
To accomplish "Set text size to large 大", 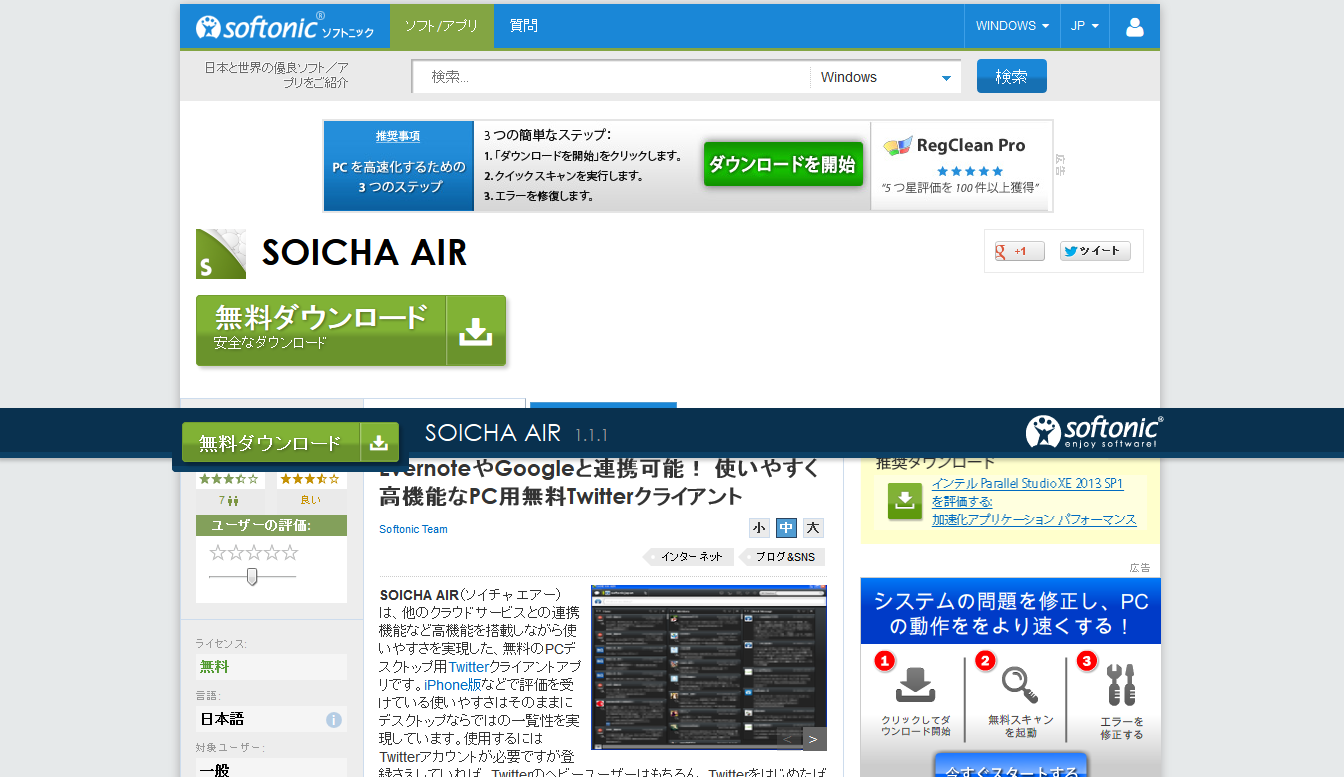I will pos(813,528).
